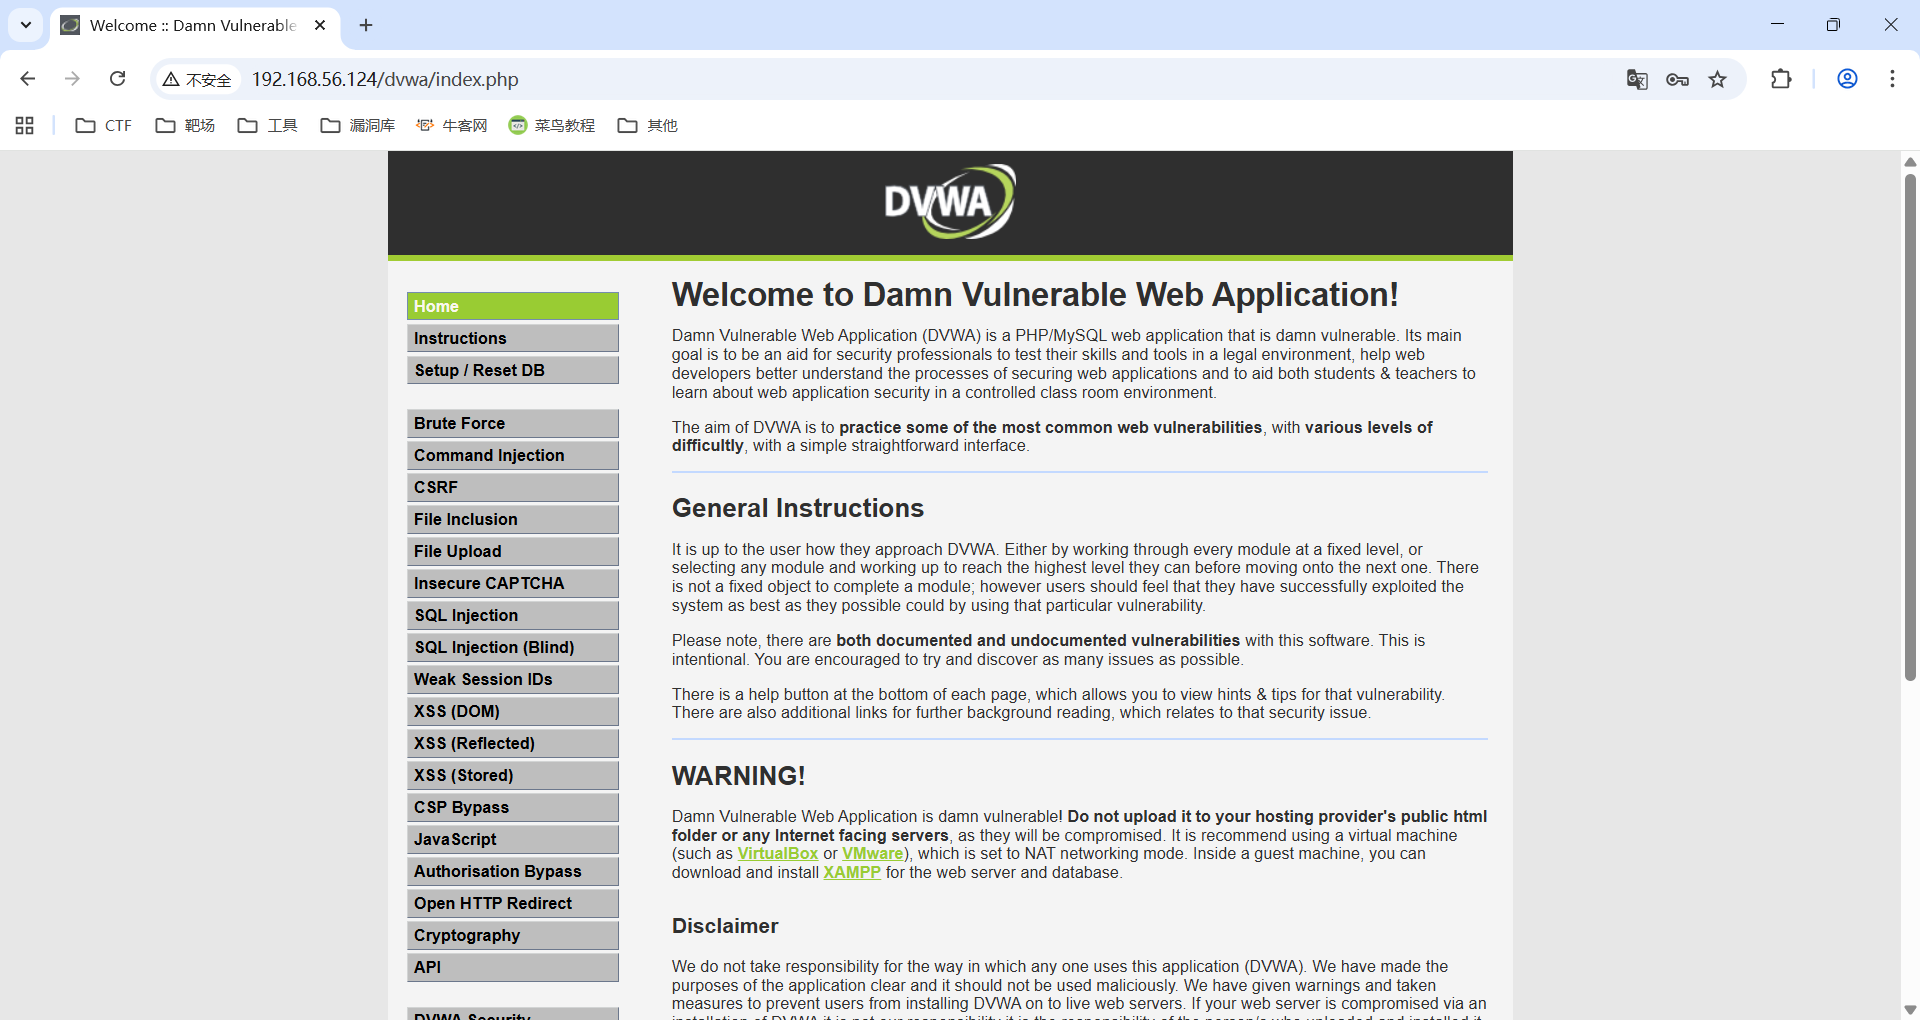Close the Welcome DVWA tab
This screenshot has height=1020, width=1920.
click(x=320, y=25)
